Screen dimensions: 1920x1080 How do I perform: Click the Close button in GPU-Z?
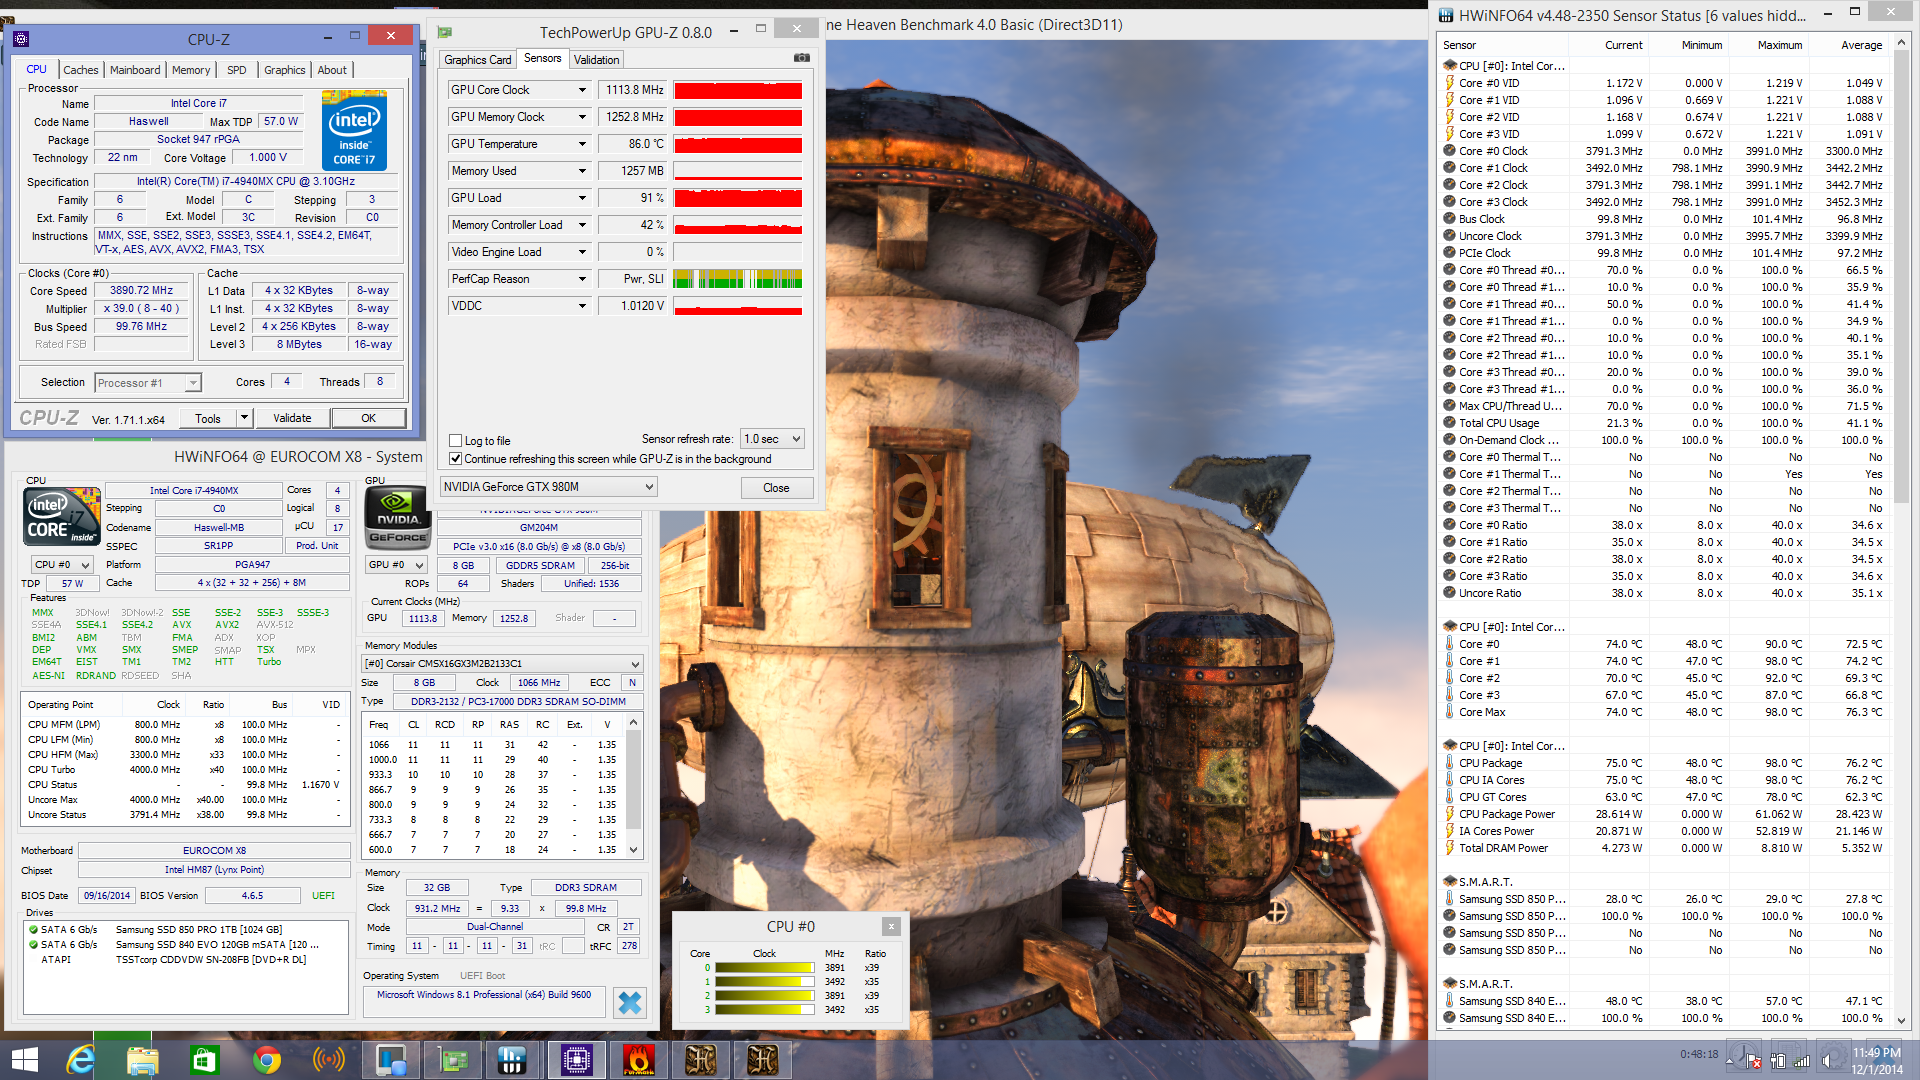[776, 488]
